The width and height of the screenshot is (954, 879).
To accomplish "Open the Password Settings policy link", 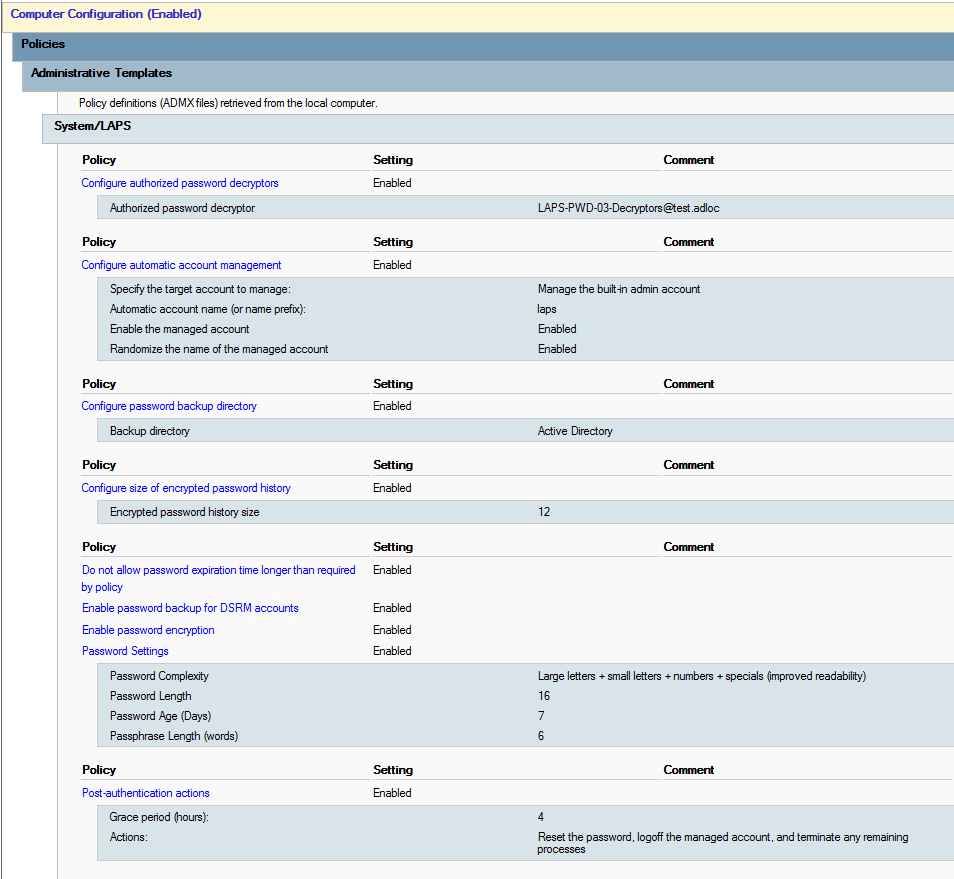I will click(125, 651).
